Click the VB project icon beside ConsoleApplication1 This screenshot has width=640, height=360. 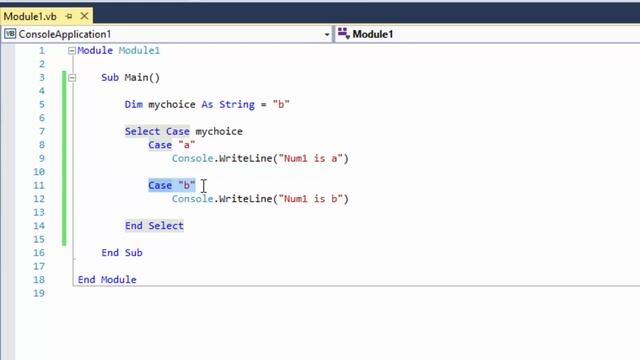(10, 34)
